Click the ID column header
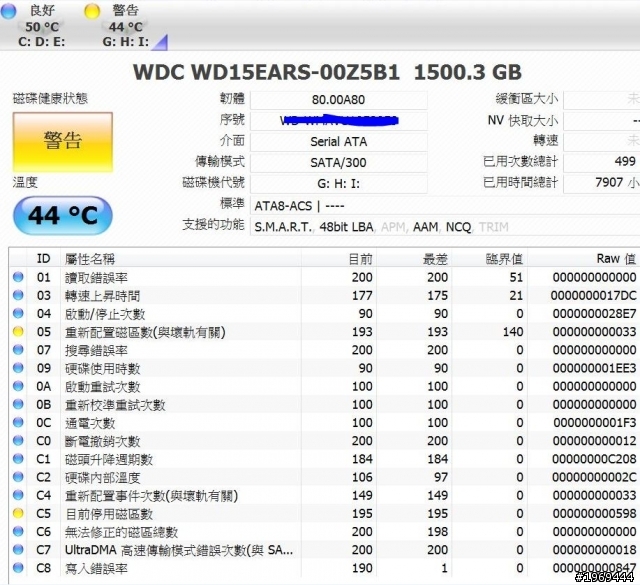 coord(43,258)
